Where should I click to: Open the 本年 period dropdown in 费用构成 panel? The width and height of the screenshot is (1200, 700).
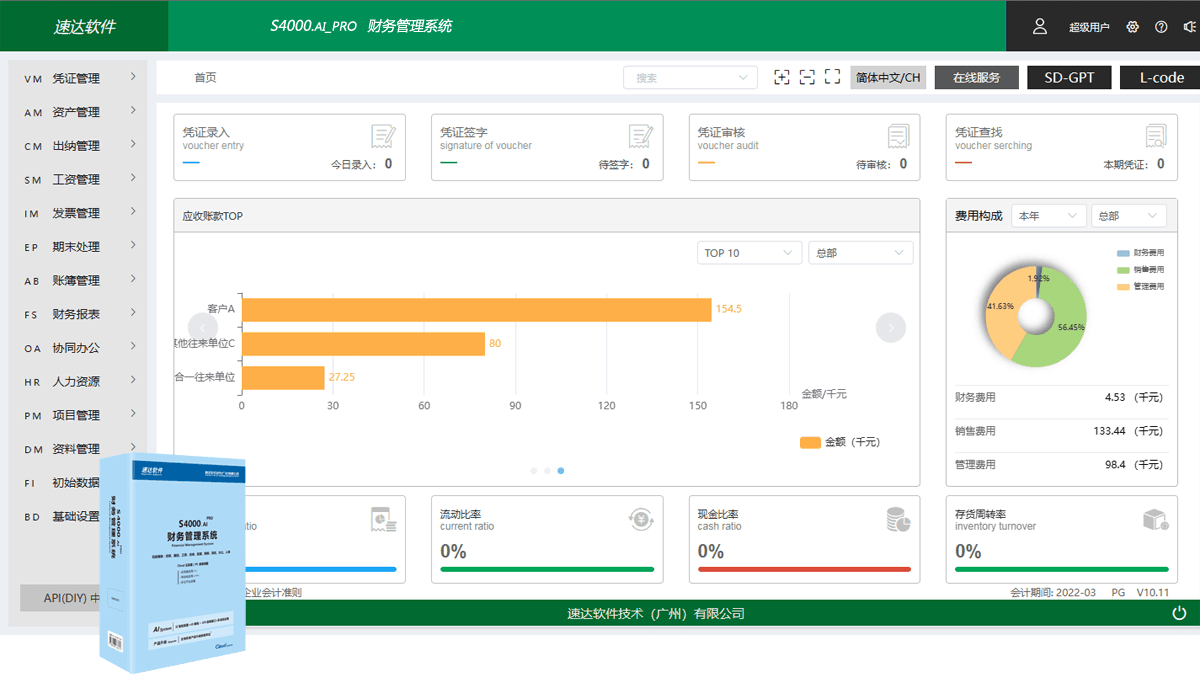[1048, 215]
